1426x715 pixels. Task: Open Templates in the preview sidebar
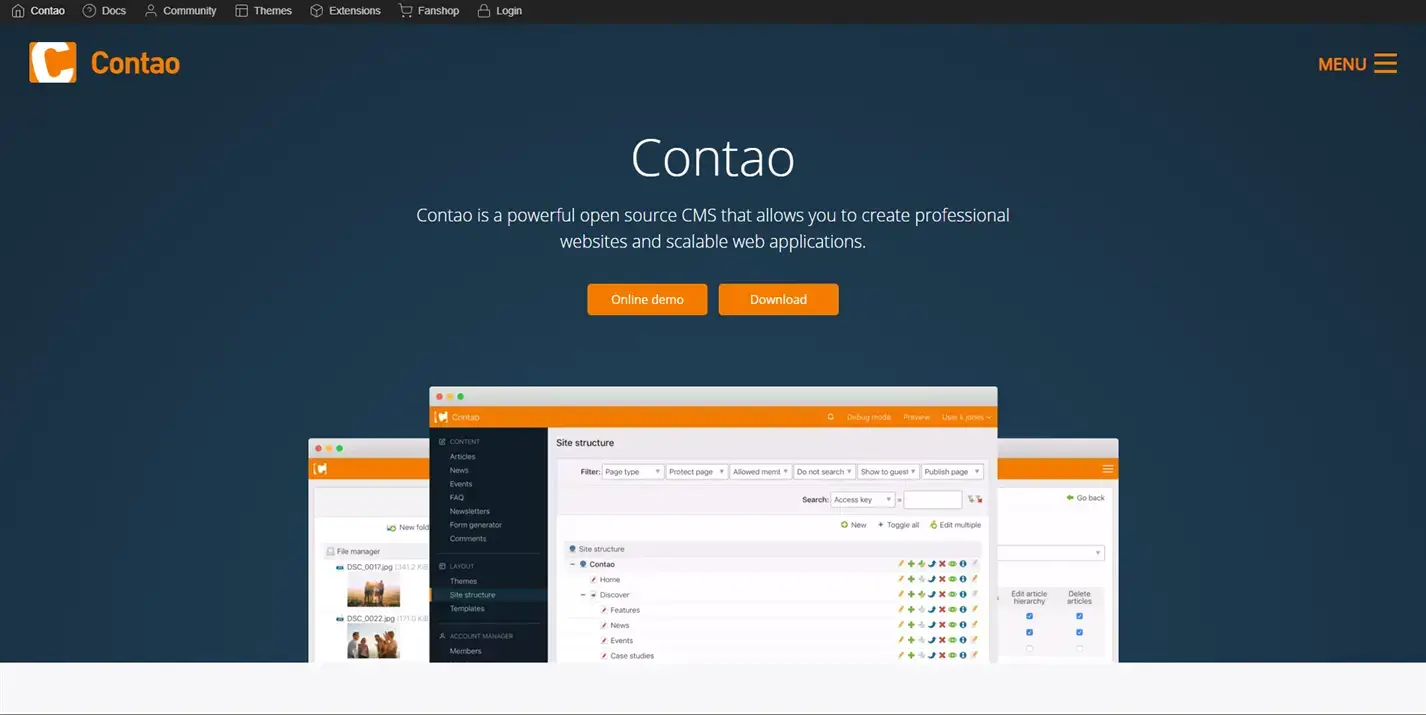tap(467, 609)
